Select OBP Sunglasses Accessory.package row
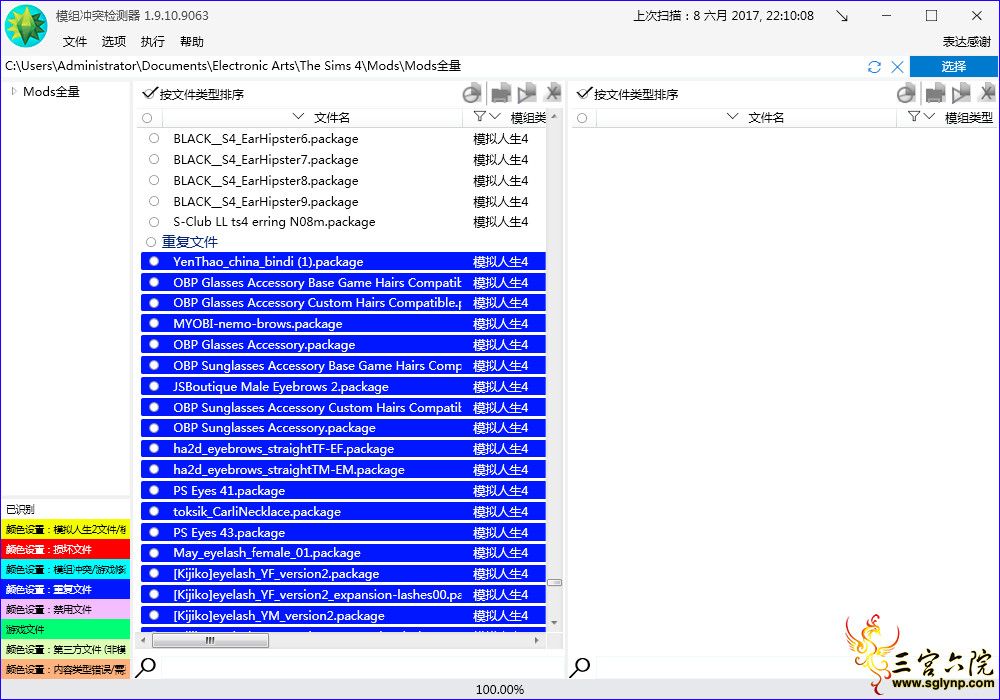1000x700 pixels. pyautogui.click(x=343, y=428)
